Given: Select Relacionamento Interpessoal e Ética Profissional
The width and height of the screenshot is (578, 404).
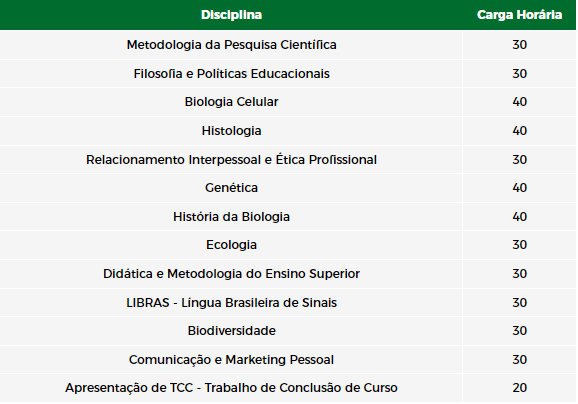Looking at the screenshot, I should (x=231, y=160).
